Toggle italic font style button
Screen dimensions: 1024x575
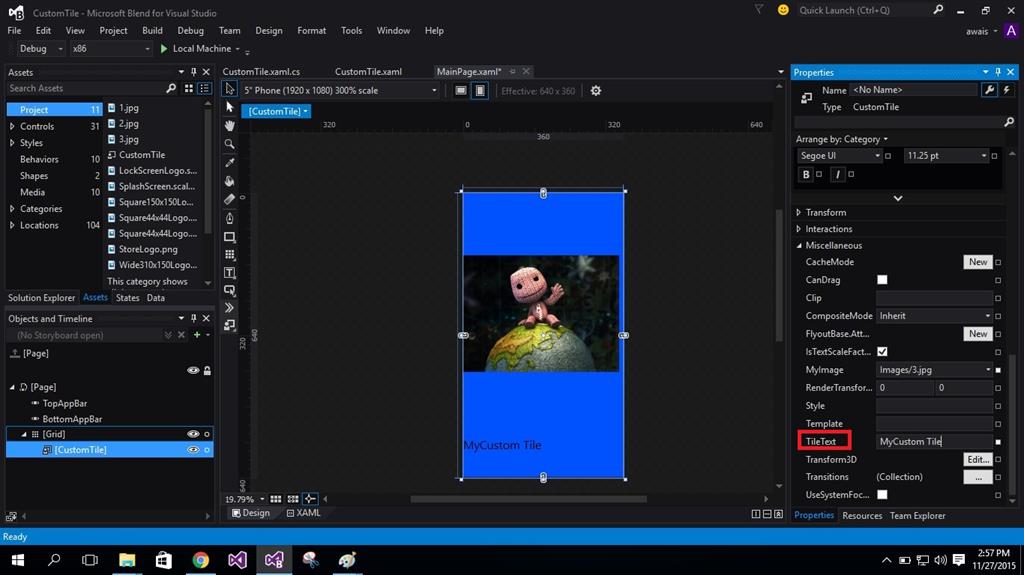point(837,174)
